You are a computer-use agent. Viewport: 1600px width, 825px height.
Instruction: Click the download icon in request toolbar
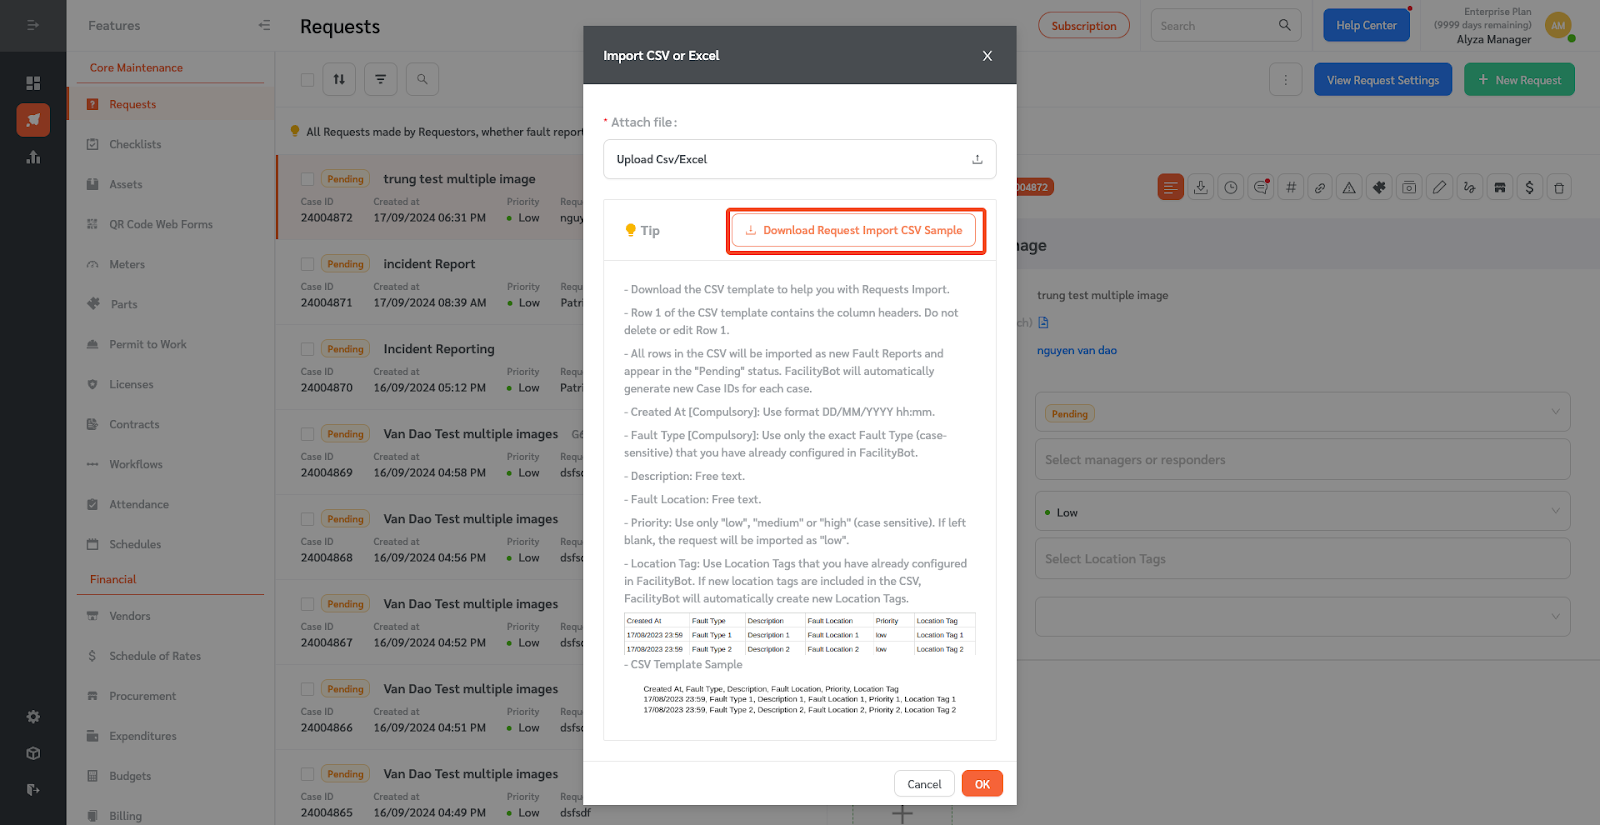[1201, 187]
